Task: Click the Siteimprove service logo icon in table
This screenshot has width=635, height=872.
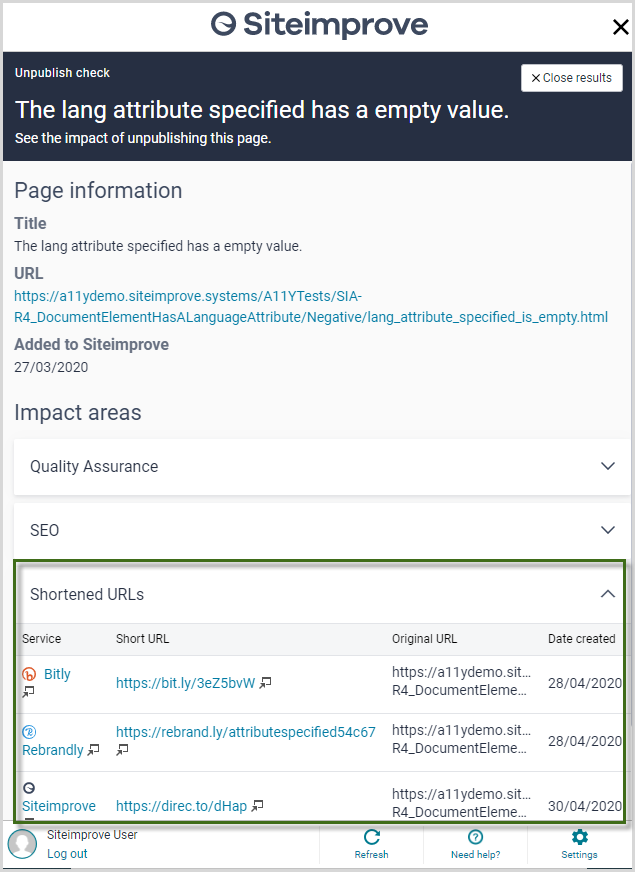Action: (29, 788)
